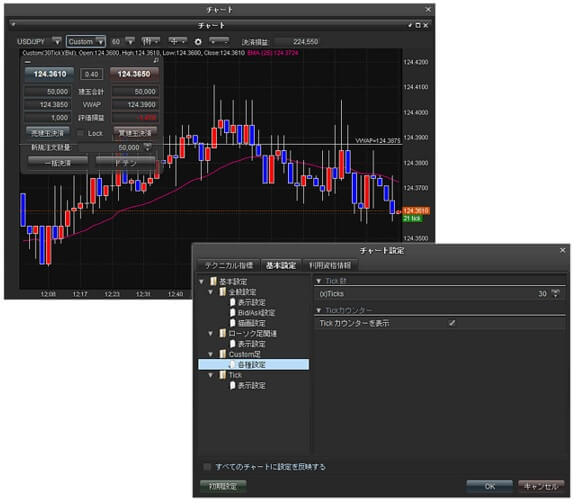The height and width of the screenshot is (504, 576).
Task: Click the 新規注文数量 quantity field
Action: (110, 147)
